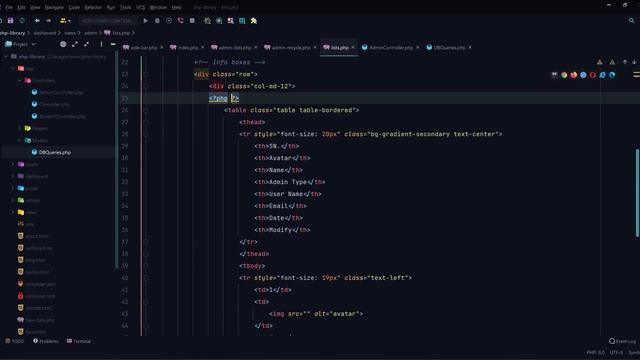Open the user accounts dropdown in toolbar
The image size is (640, 360).
tap(65, 20)
